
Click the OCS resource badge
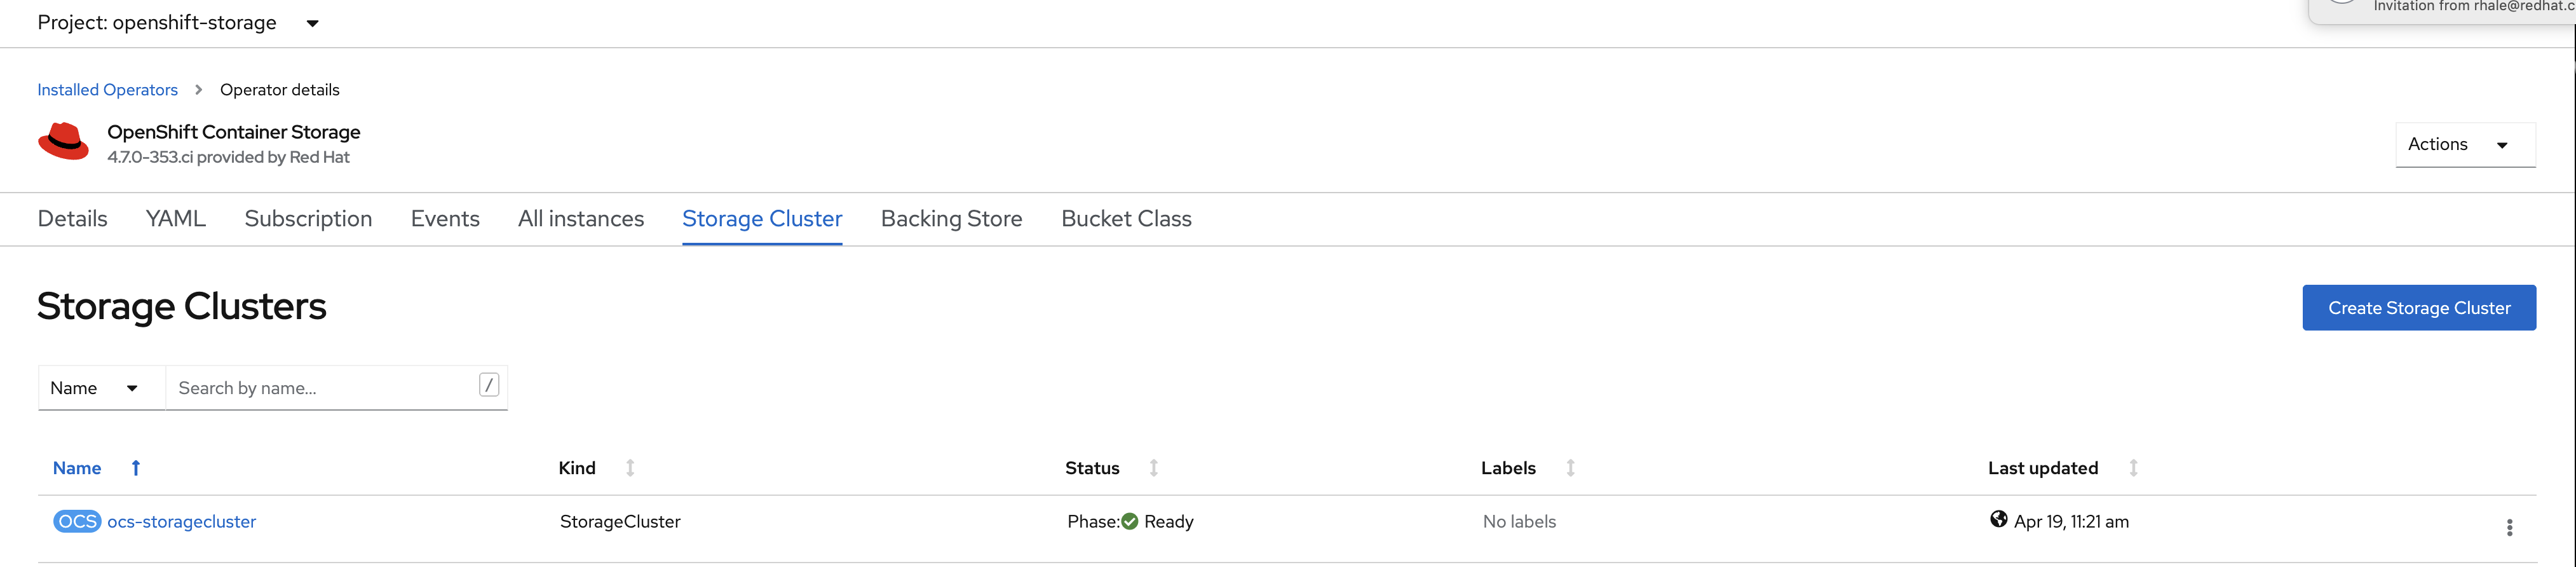click(77, 521)
